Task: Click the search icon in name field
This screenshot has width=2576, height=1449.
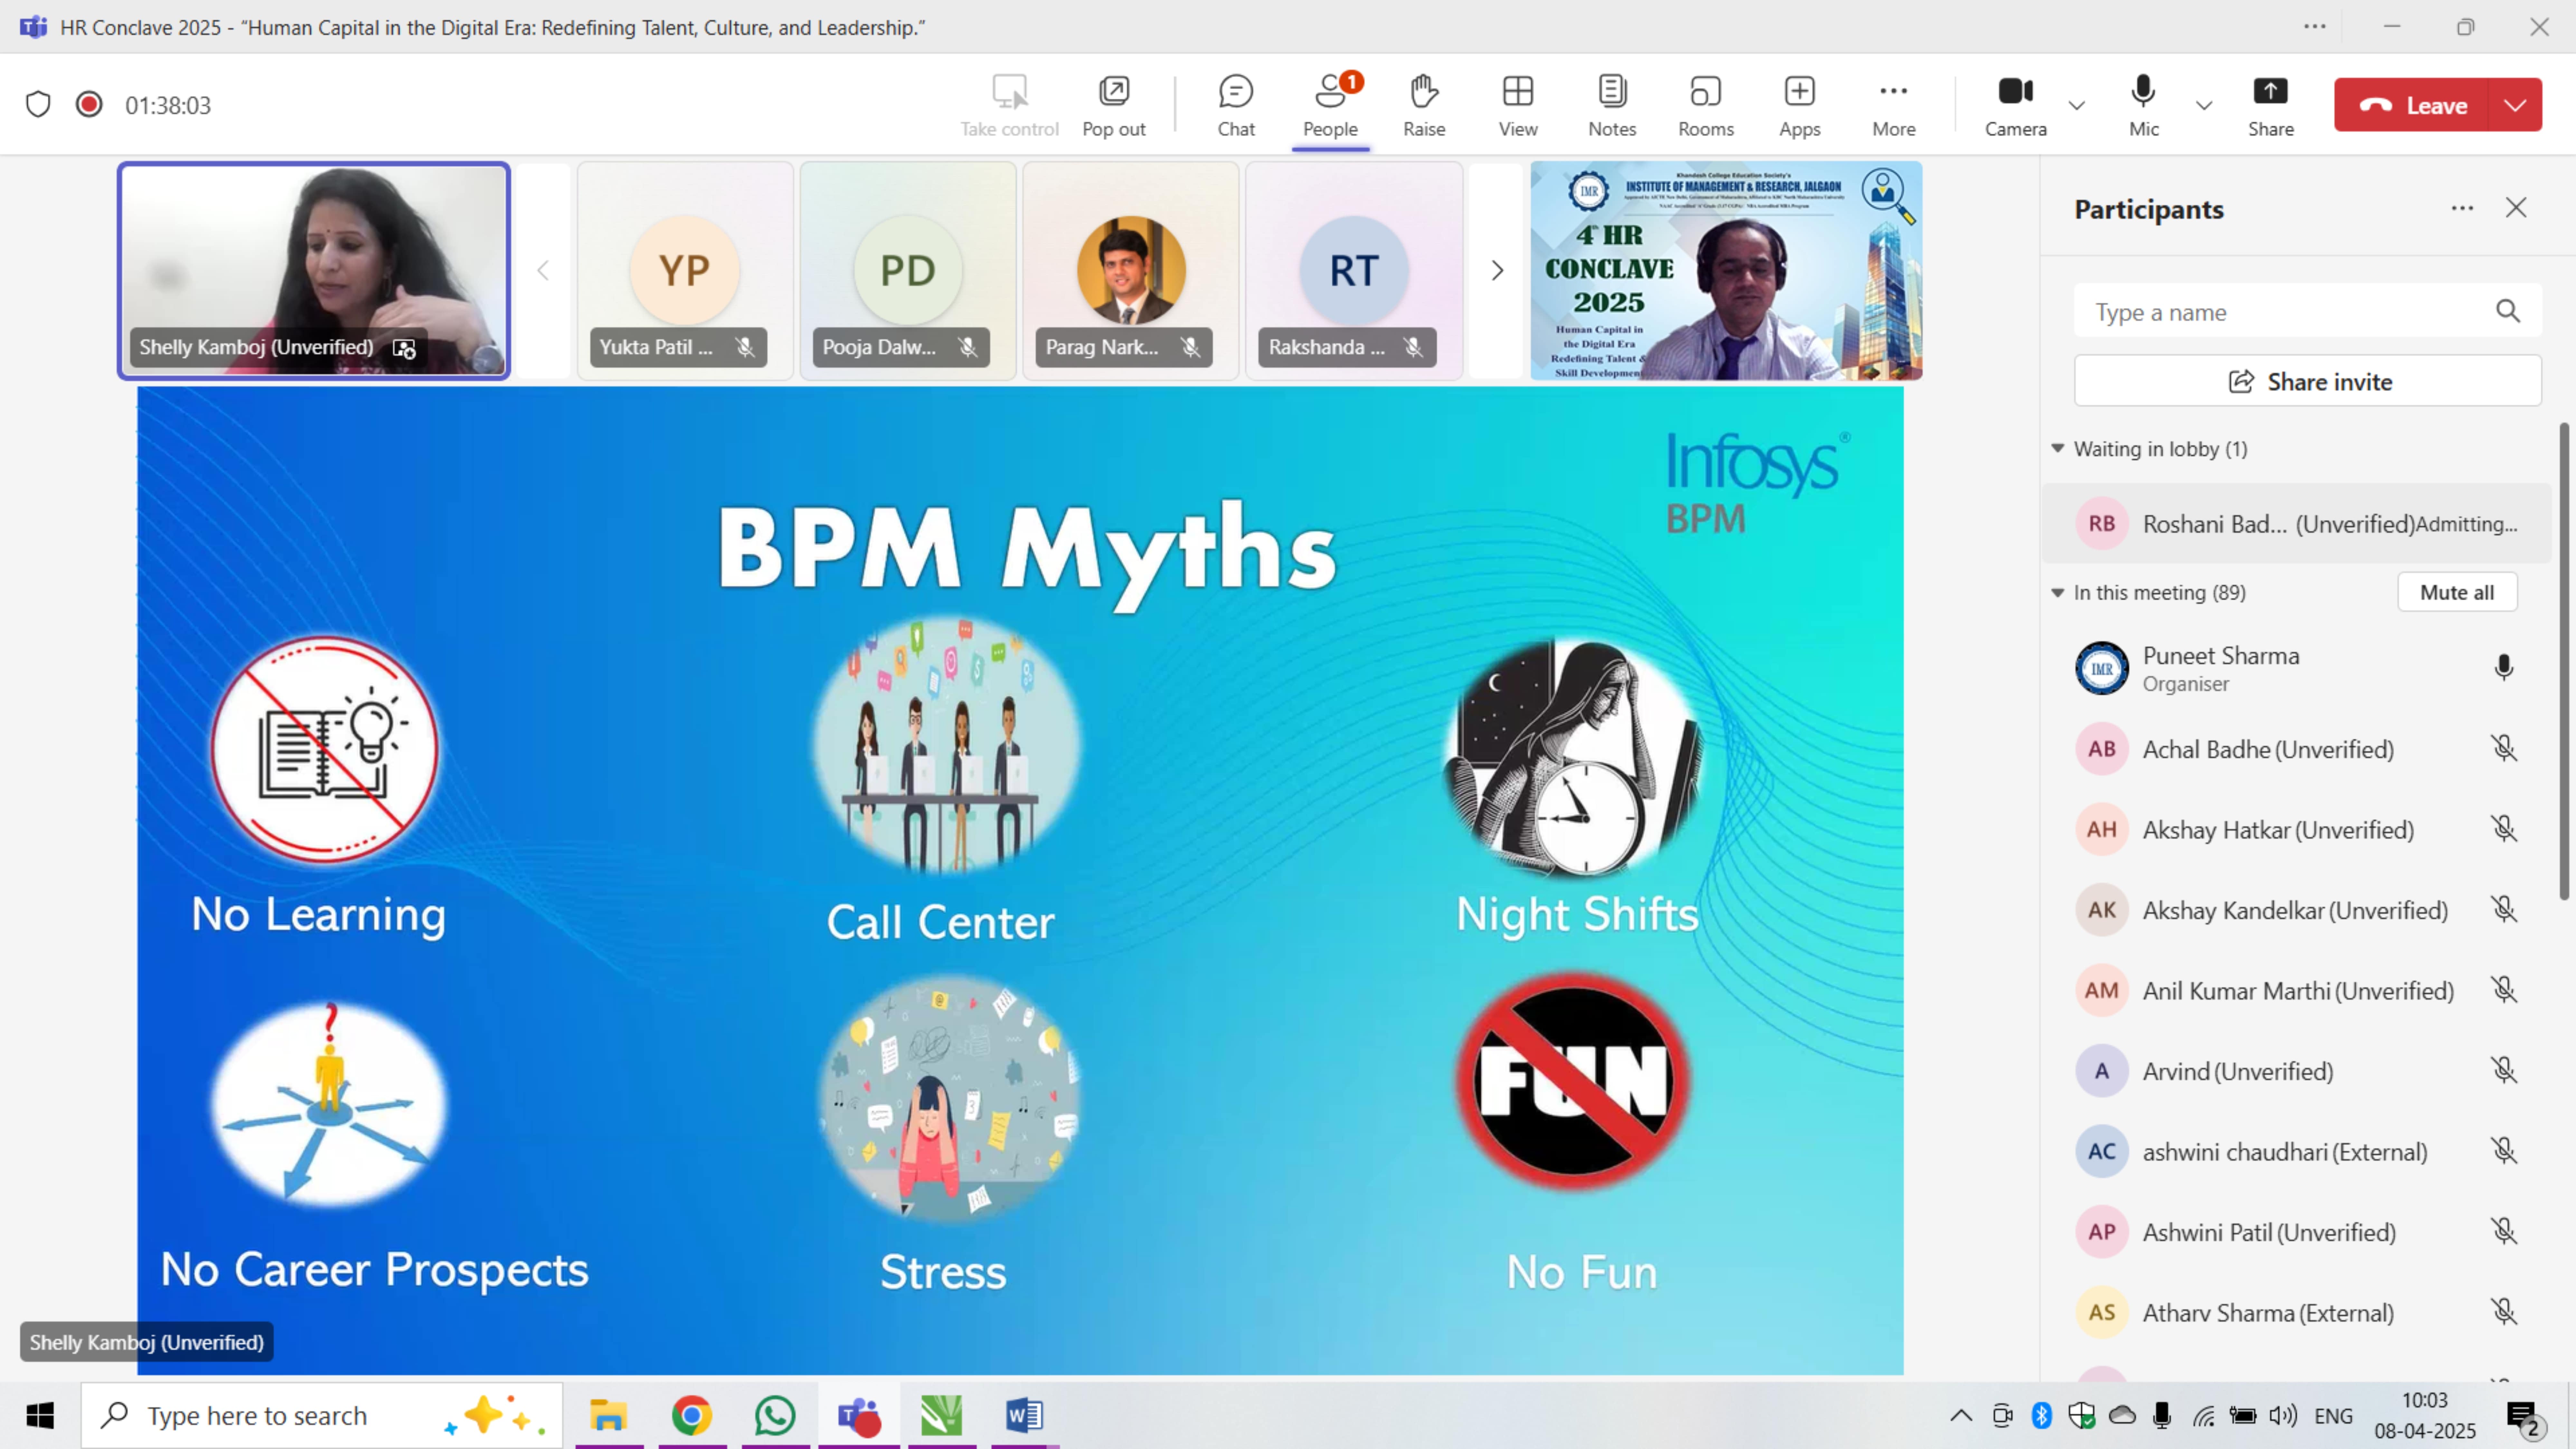Action: 2508,311
